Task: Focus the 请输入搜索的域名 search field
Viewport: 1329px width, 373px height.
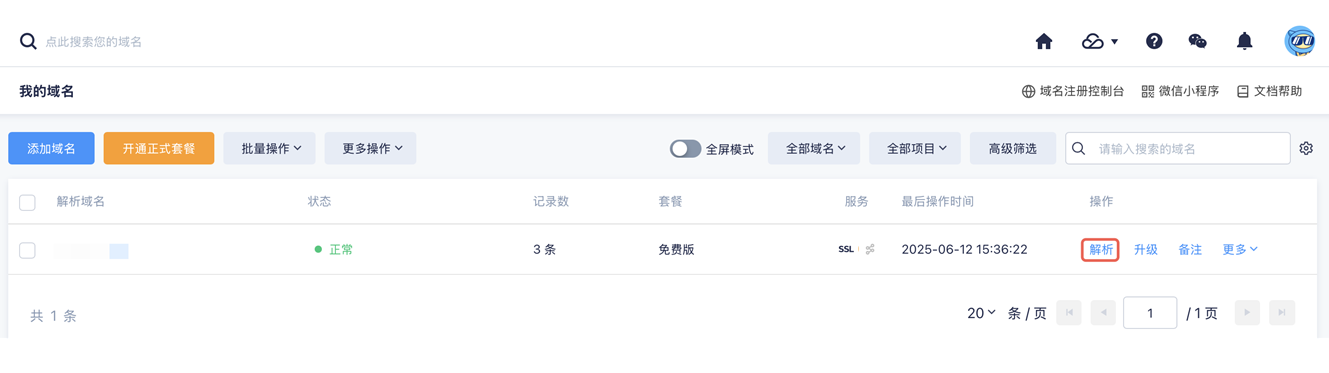Action: coord(1178,148)
